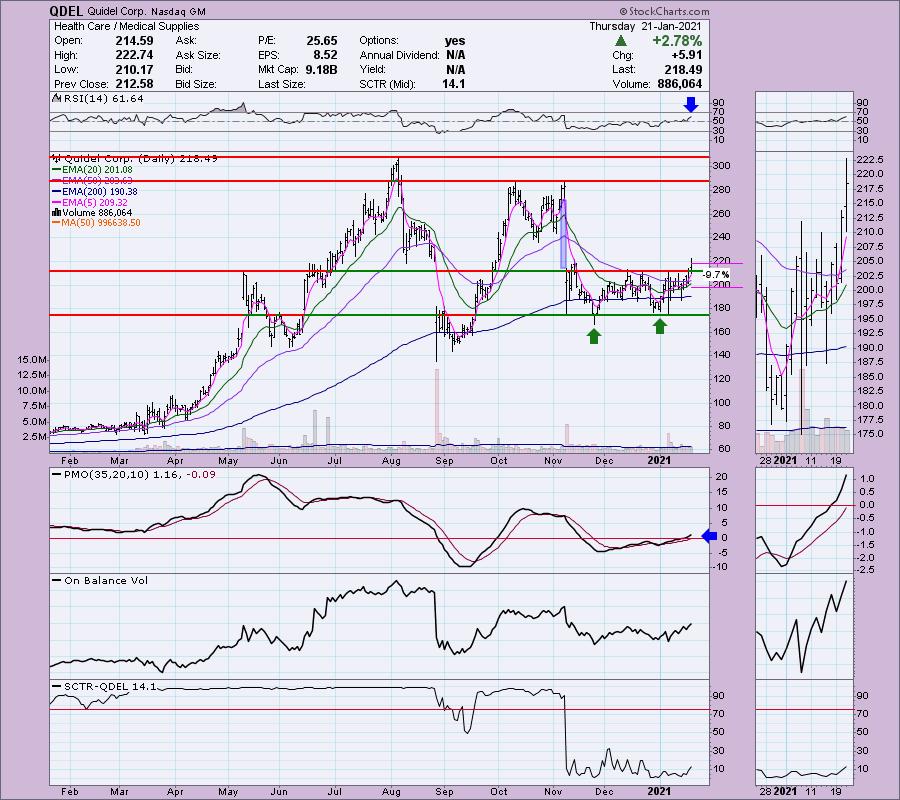Click the small icon before RSI(14)
Screen dimensions: 900x800
click(x=56, y=98)
